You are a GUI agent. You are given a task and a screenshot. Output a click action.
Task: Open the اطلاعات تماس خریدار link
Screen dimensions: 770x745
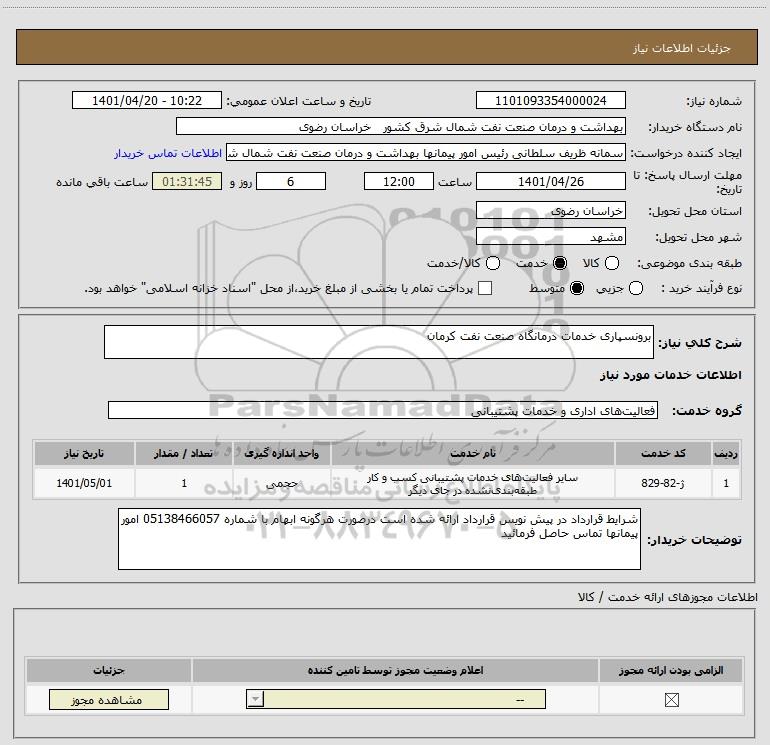pos(168,153)
